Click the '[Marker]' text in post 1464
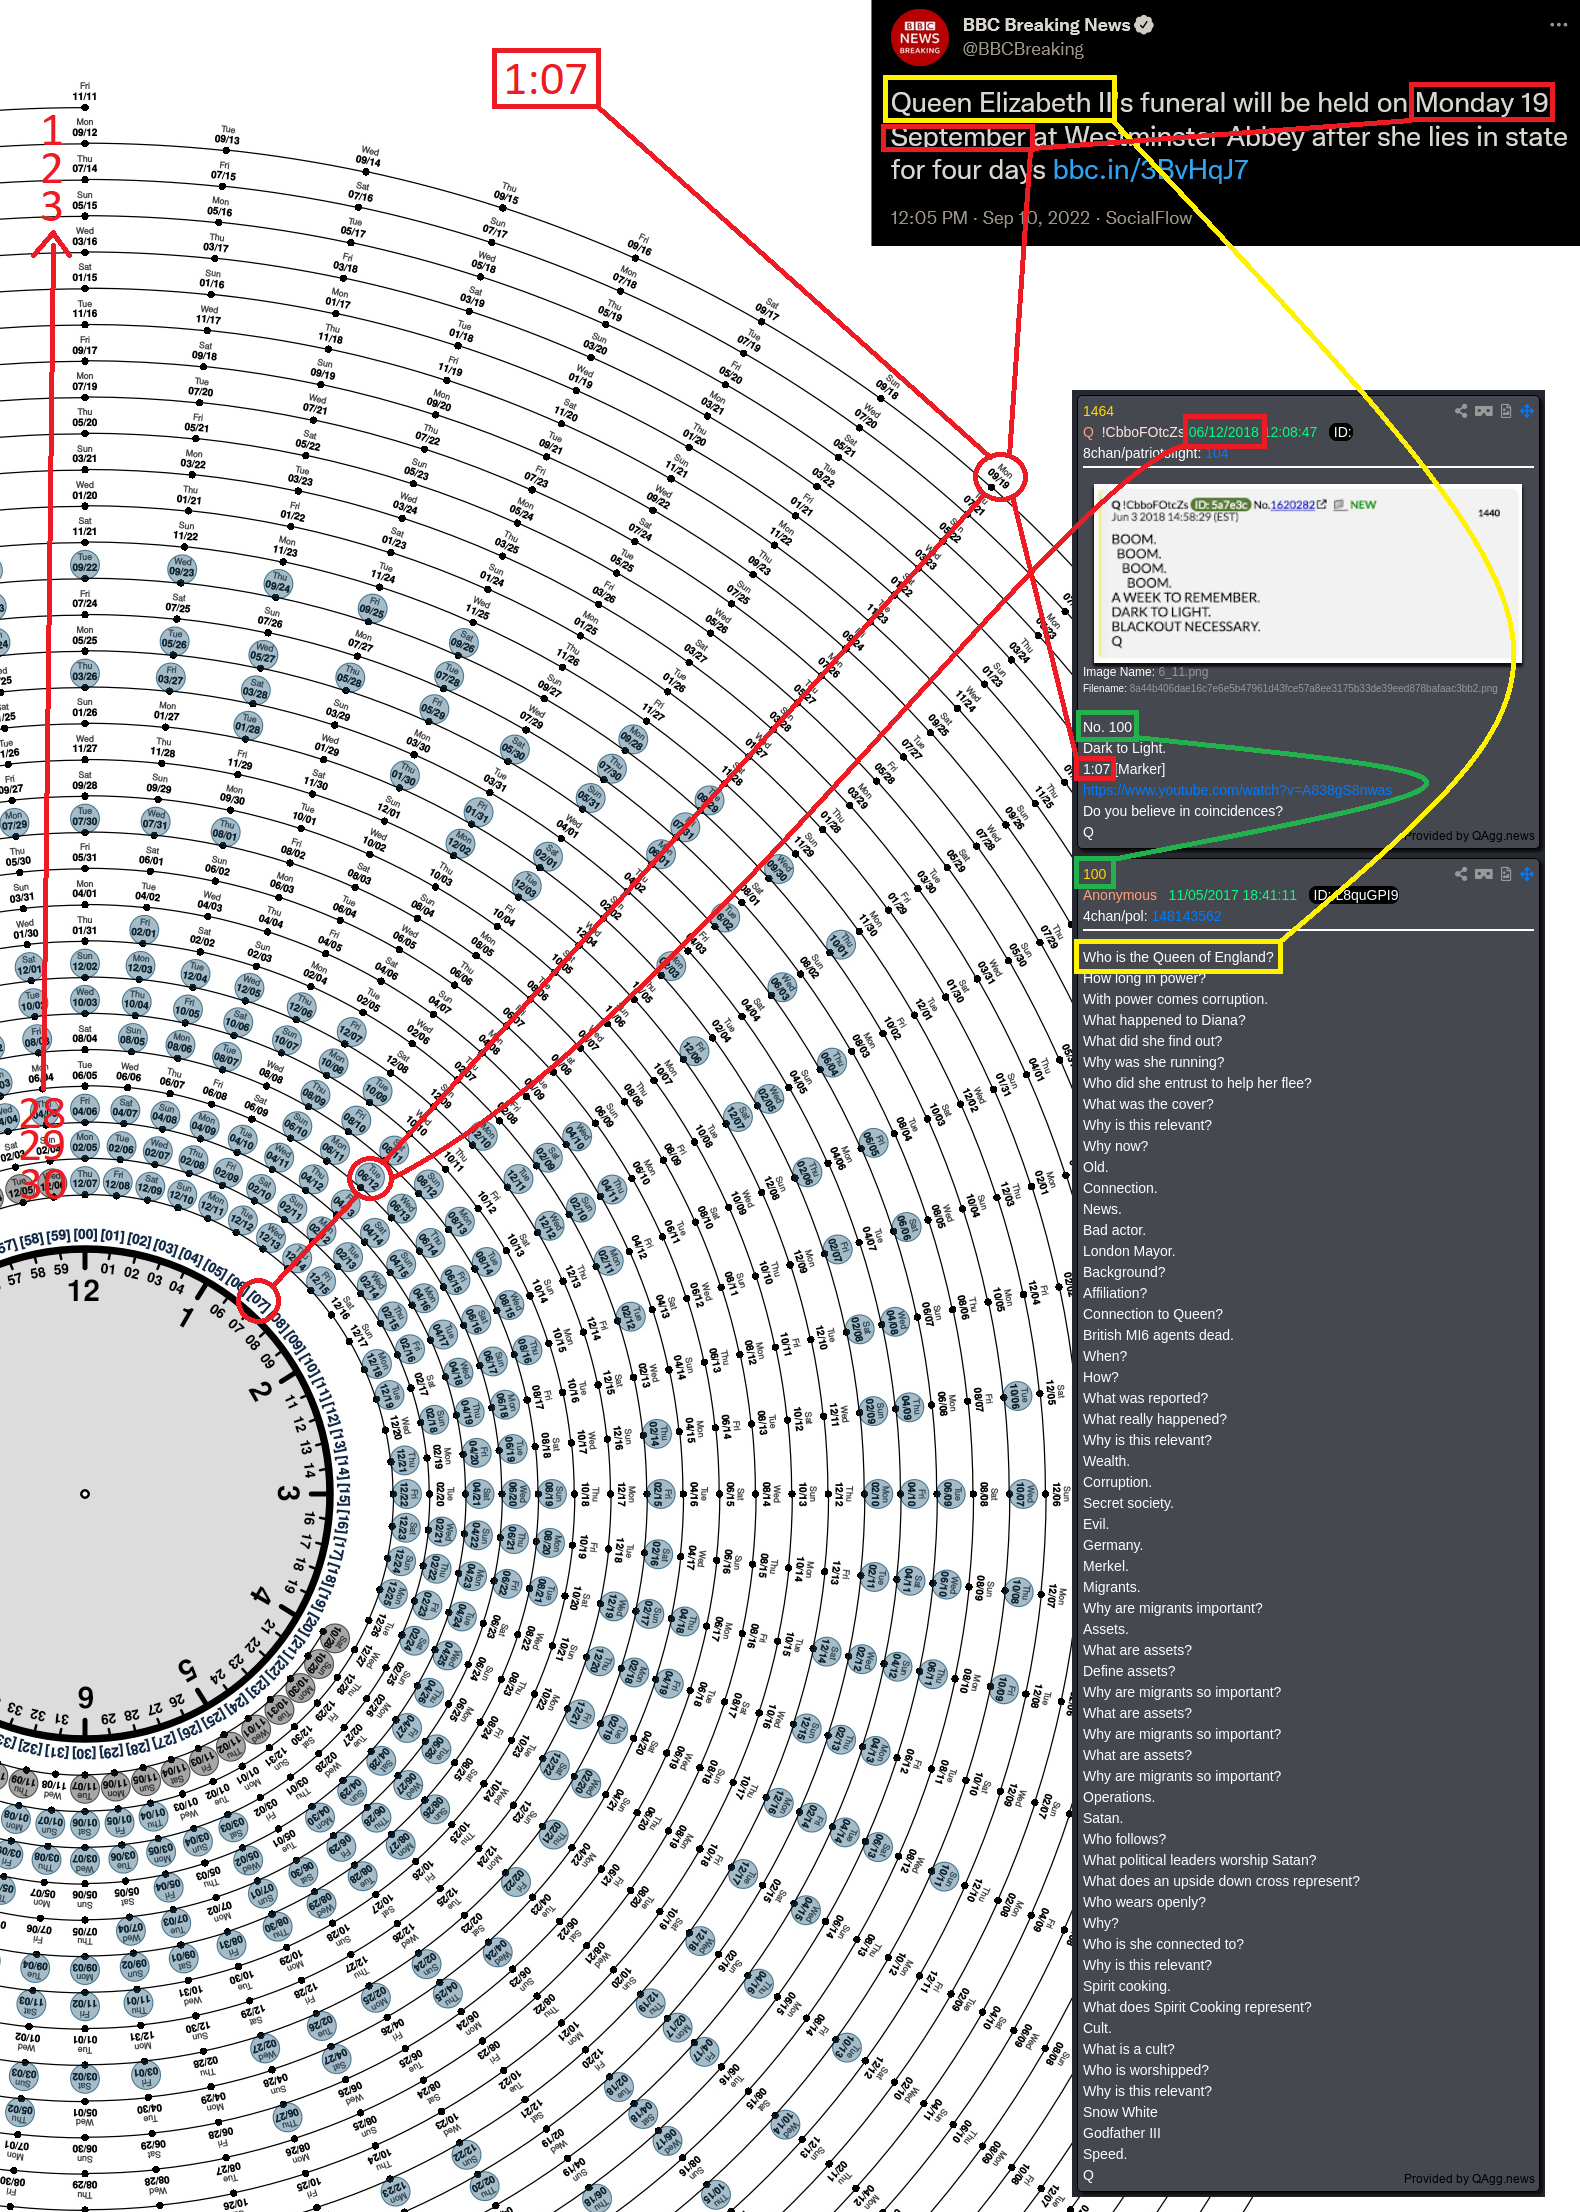The width and height of the screenshot is (1580, 2212). [x=1140, y=769]
